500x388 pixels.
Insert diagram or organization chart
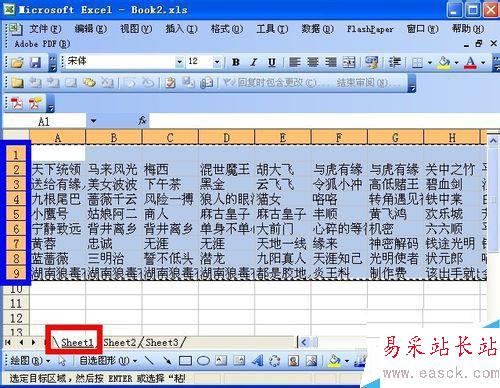point(275,361)
